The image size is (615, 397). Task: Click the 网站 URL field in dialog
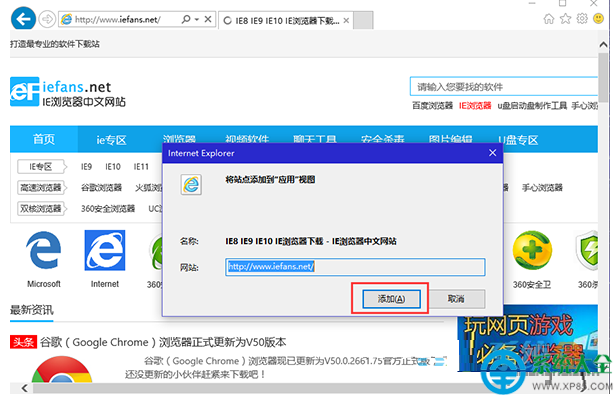coord(355,267)
